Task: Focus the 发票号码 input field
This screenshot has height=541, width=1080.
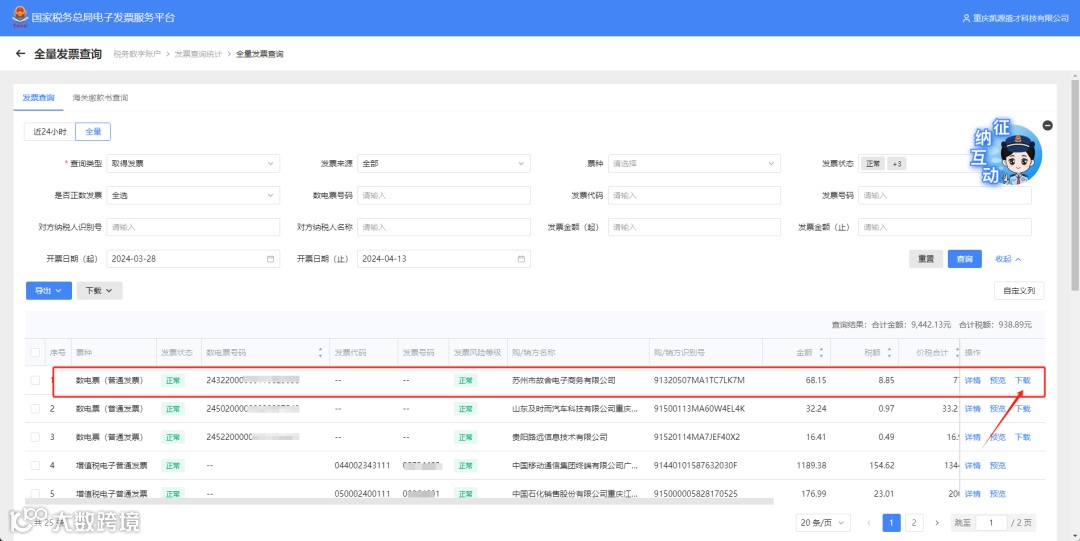Action: pyautogui.click(x=945, y=195)
